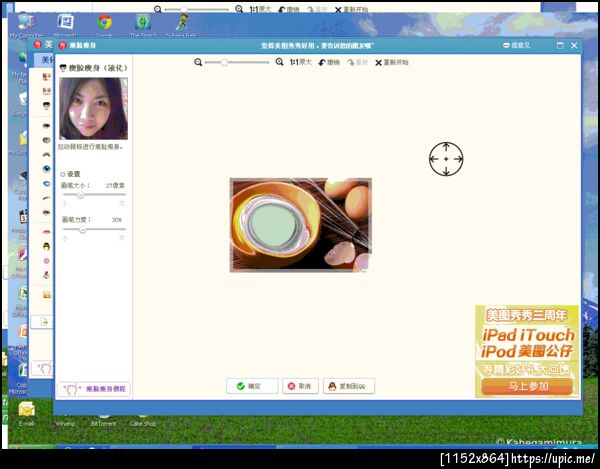Open the E-mail desktop icon
Viewport: 600px width, 469px height.
[26, 409]
